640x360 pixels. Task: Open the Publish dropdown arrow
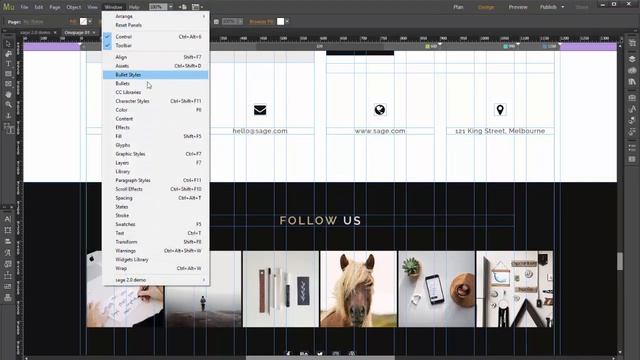coord(562,7)
